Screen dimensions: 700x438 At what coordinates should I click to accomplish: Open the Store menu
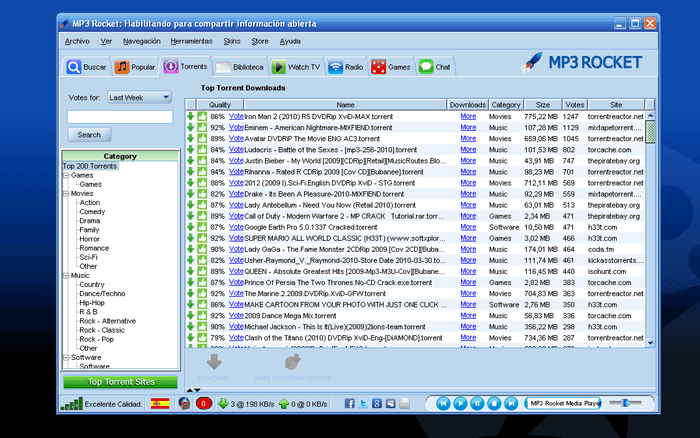click(x=260, y=41)
